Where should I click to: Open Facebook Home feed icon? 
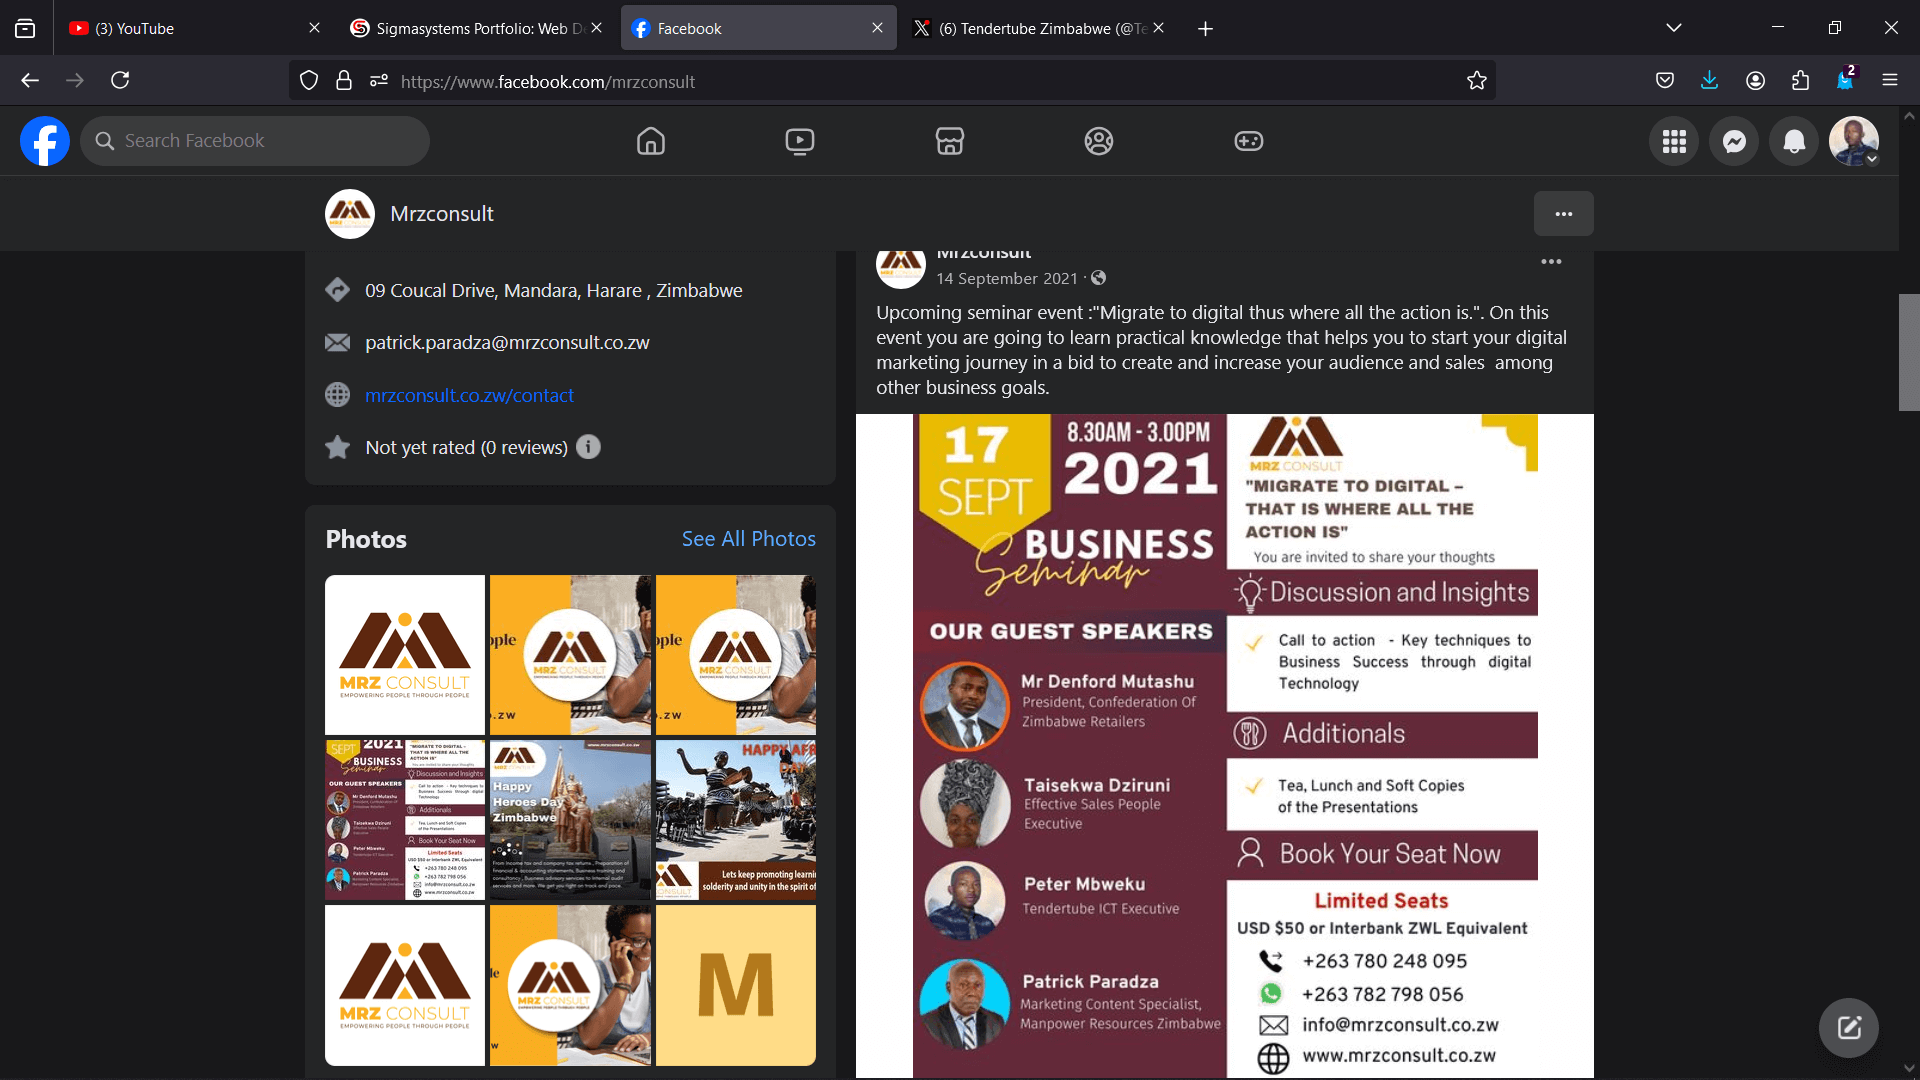pyautogui.click(x=651, y=141)
